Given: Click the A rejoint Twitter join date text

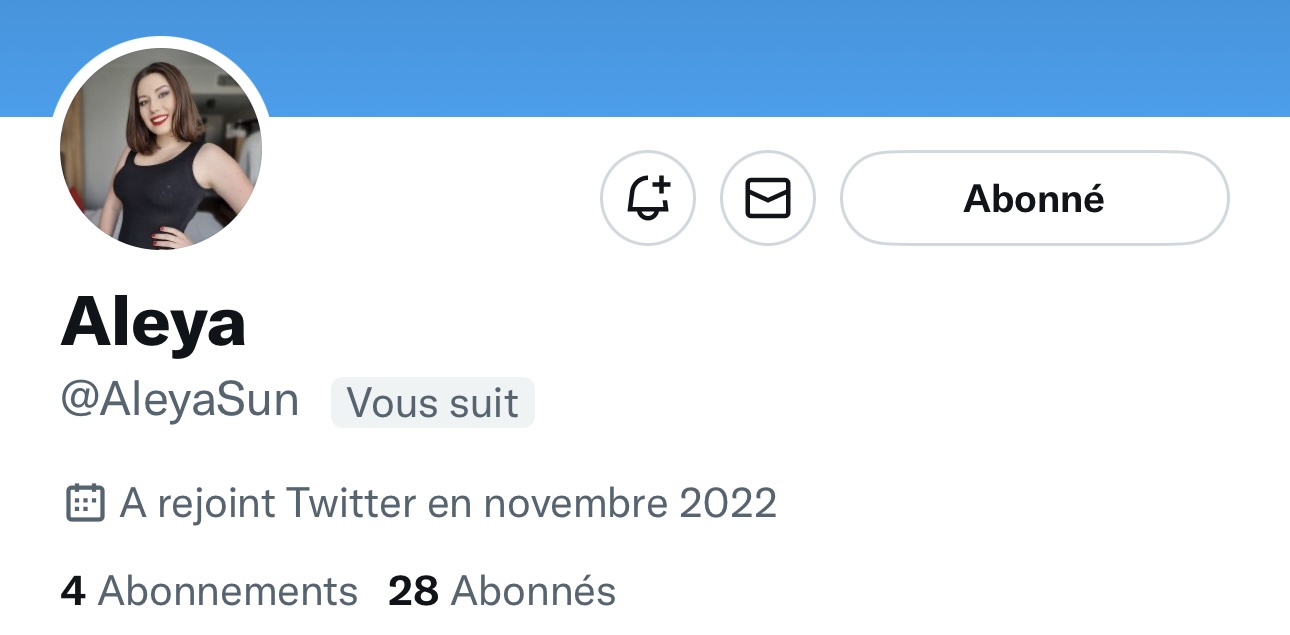Looking at the screenshot, I should pyautogui.click(x=448, y=502).
